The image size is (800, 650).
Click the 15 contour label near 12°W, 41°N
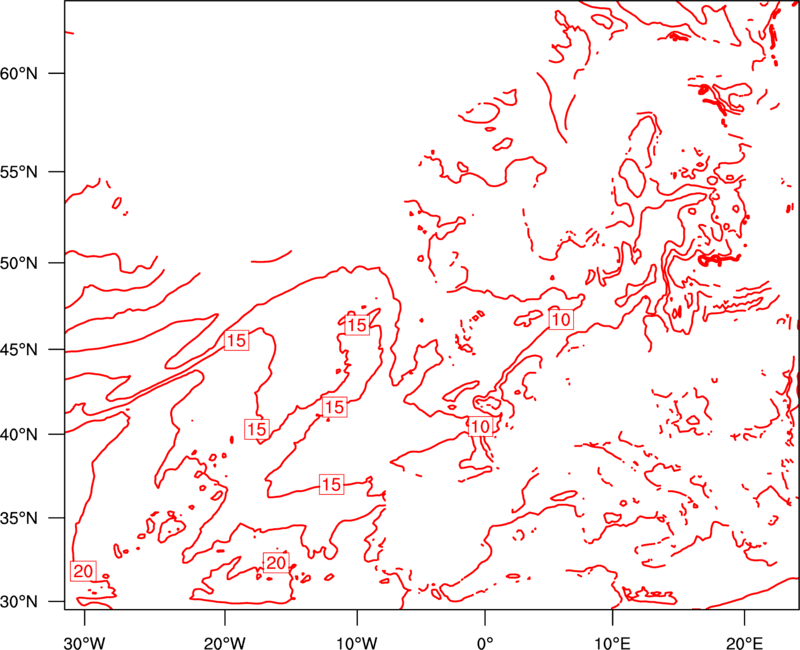[x=334, y=407]
